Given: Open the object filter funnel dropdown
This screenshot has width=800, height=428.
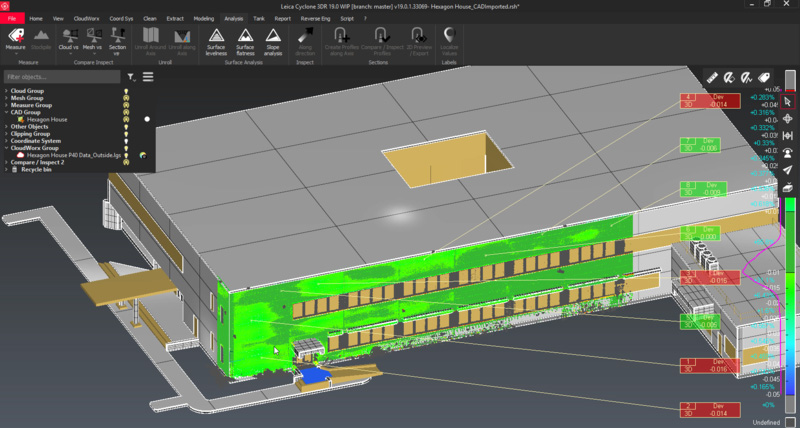Looking at the screenshot, I should [x=131, y=76].
